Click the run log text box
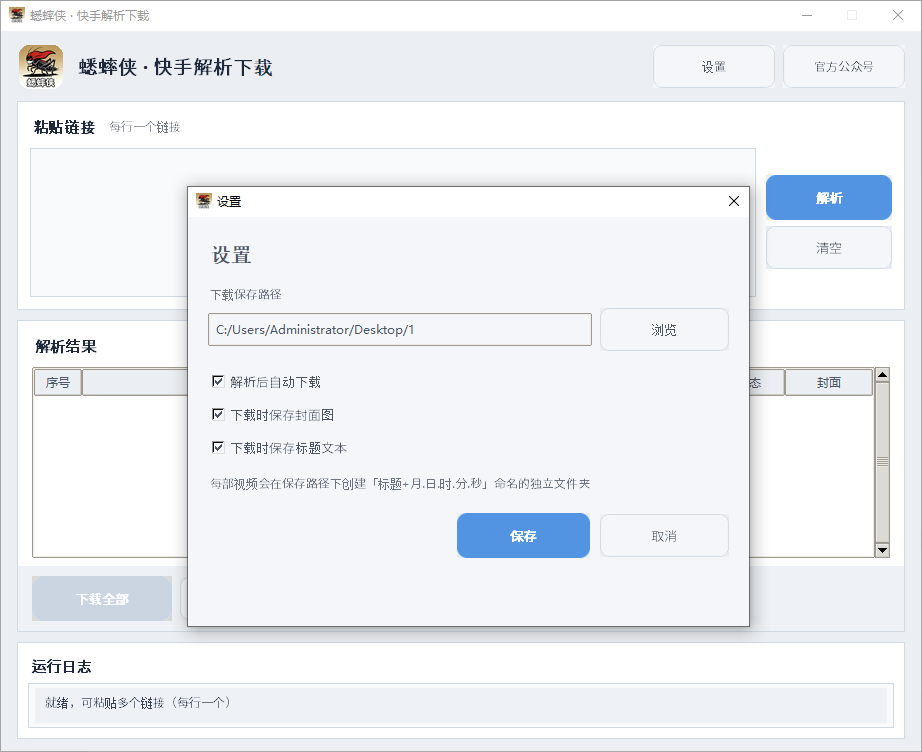The image size is (922, 752). (461, 705)
